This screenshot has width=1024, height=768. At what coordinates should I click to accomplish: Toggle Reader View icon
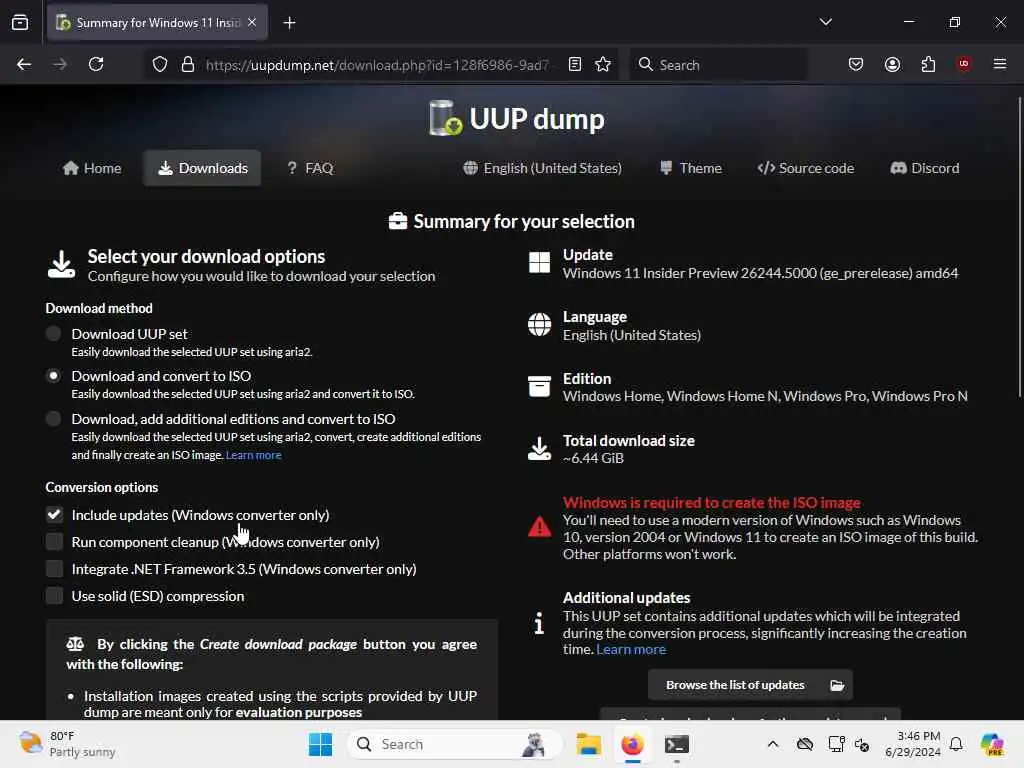(x=575, y=64)
